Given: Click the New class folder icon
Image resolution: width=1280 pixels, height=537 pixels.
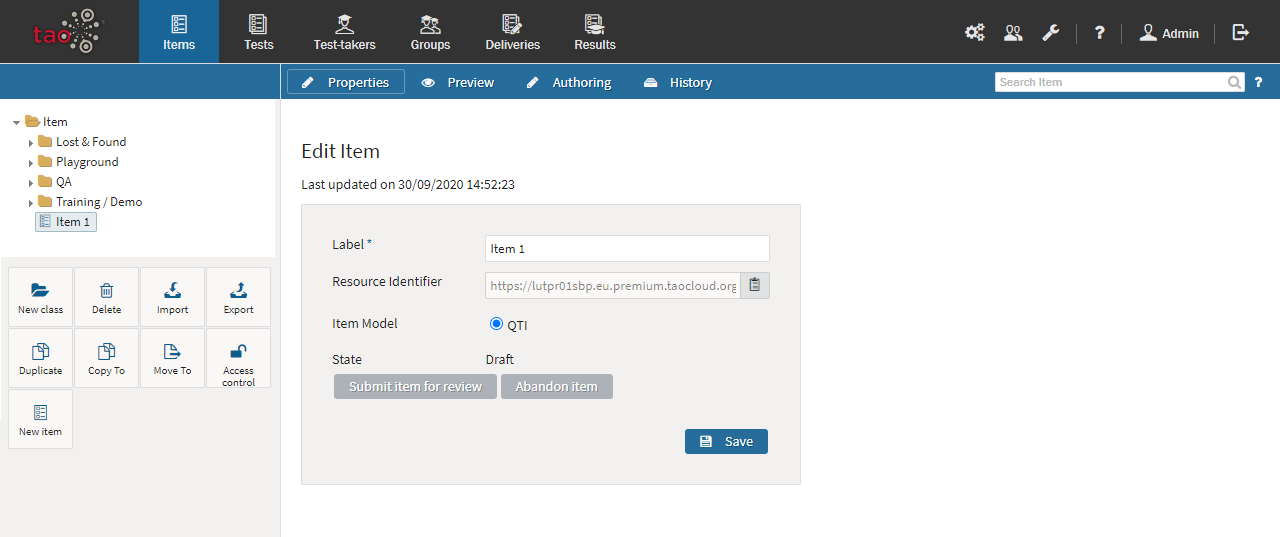Looking at the screenshot, I should pyautogui.click(x=40, y=291).
